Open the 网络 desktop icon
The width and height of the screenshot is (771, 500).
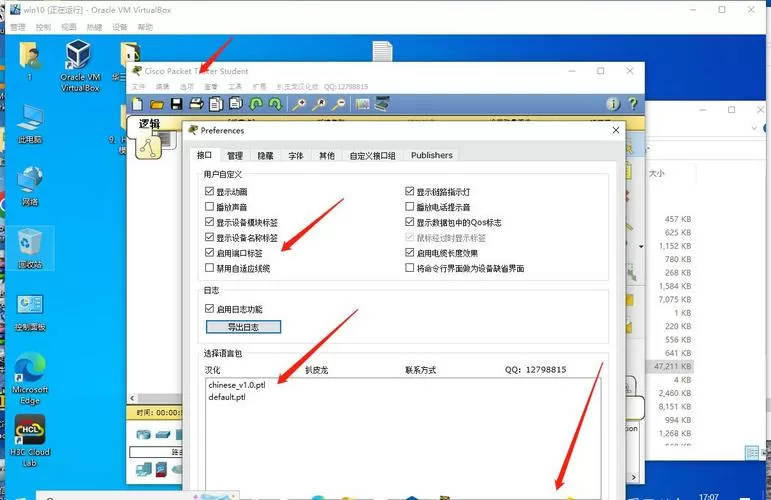coord(30,186)
